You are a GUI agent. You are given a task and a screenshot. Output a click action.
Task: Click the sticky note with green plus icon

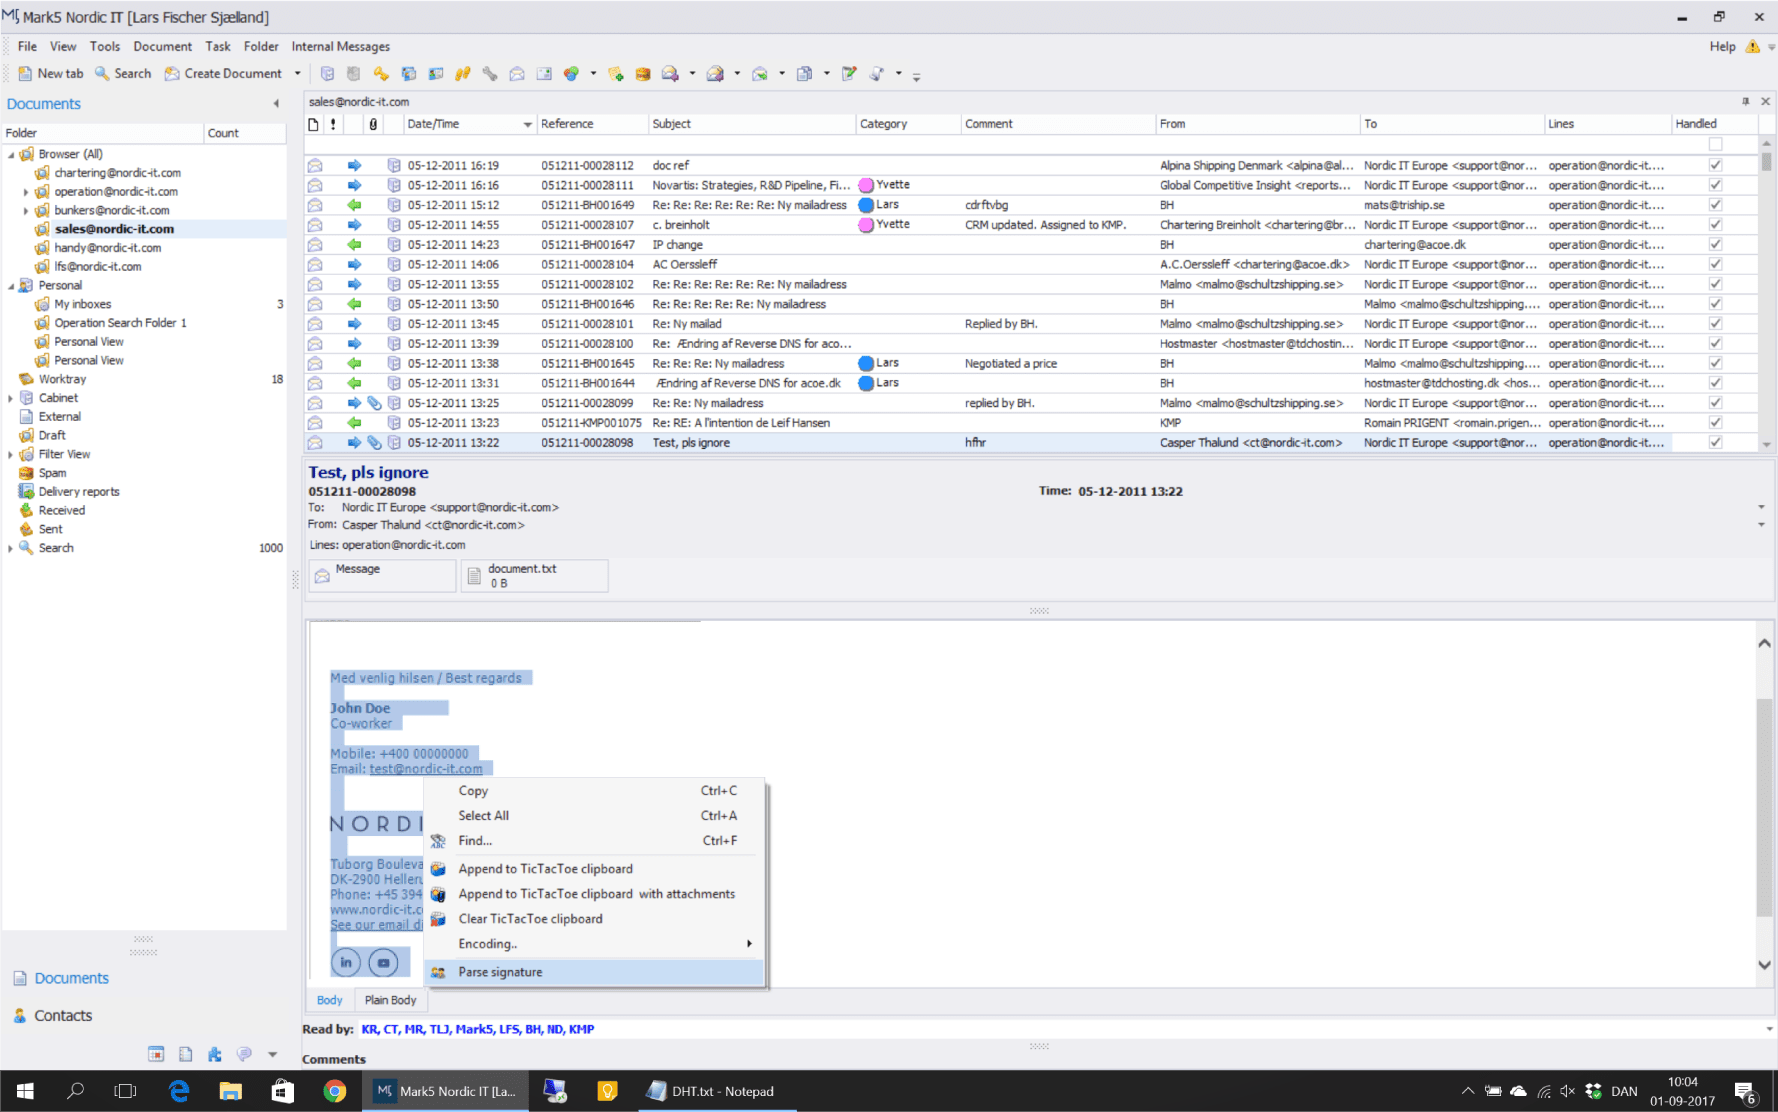coord(616,73)
